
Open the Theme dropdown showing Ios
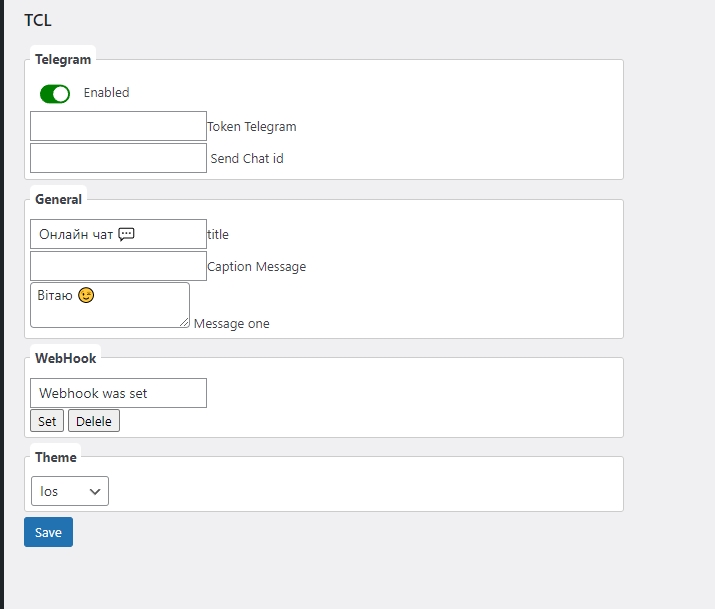70,491
